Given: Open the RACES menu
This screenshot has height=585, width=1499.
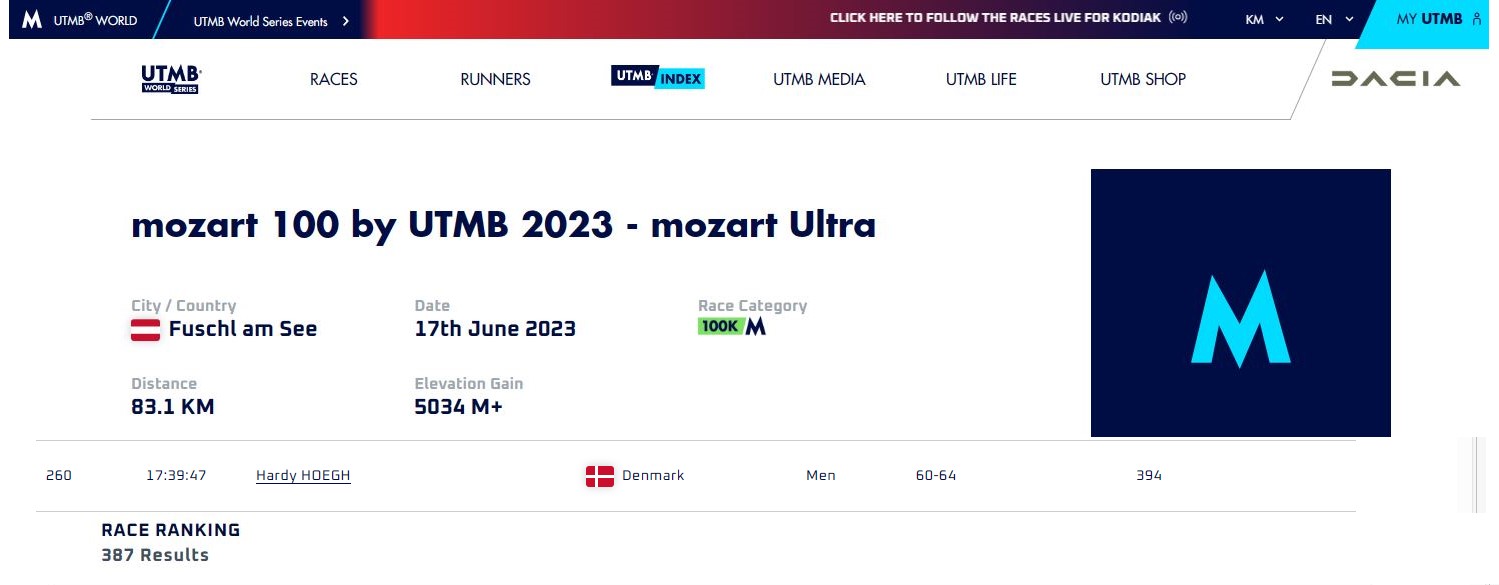Looking at the screenshot, I should (333, 79).
